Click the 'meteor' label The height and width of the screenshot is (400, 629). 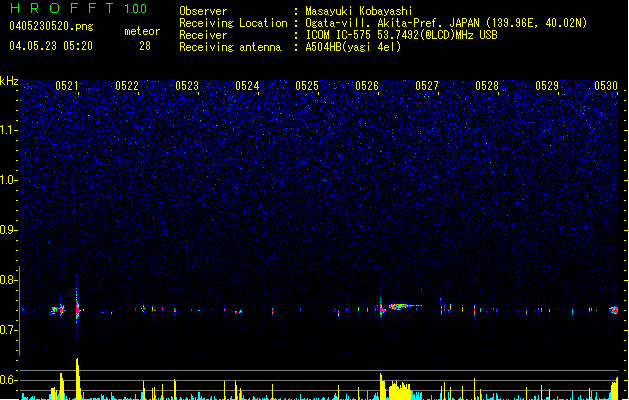142,31
